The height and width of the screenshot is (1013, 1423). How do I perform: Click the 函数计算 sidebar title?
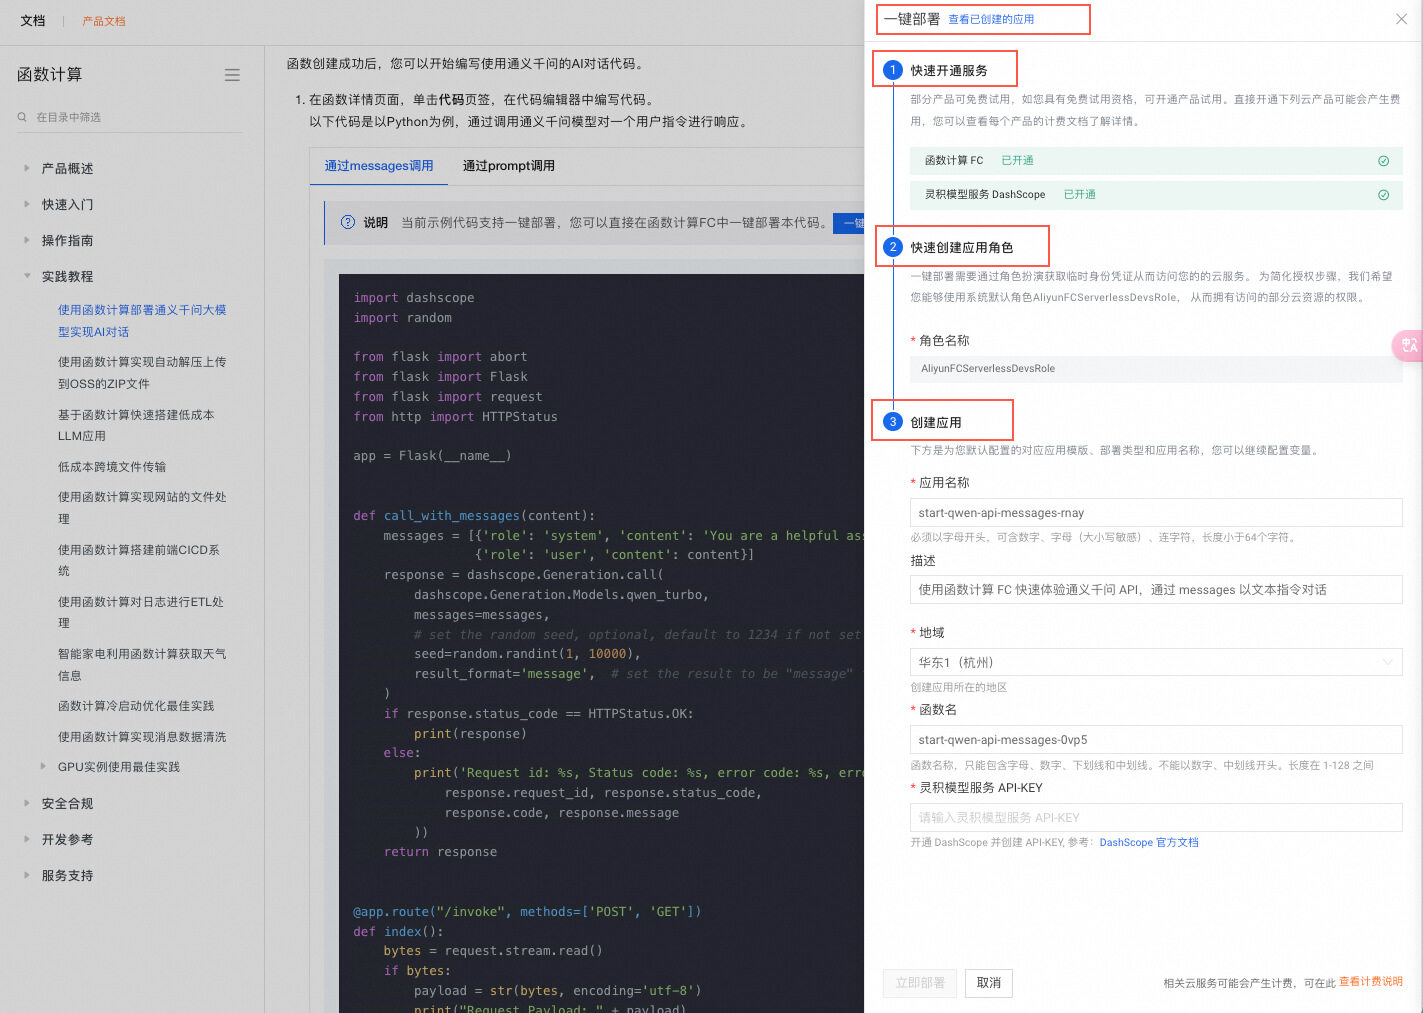click(x=50, y=75)
